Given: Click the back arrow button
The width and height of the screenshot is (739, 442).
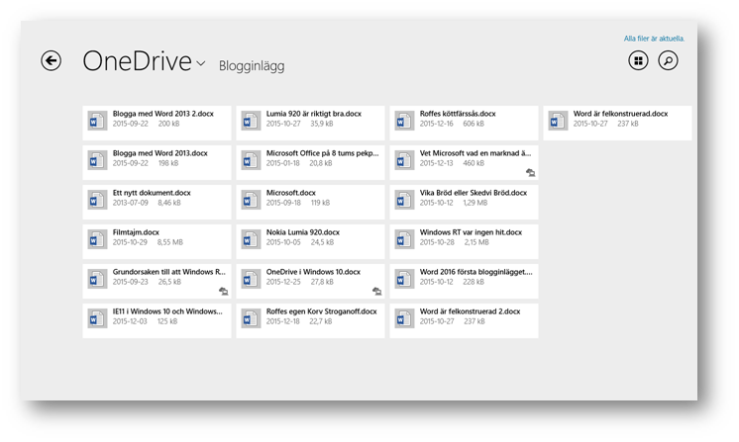Looking at the screenshot, I should pos(50,62).
